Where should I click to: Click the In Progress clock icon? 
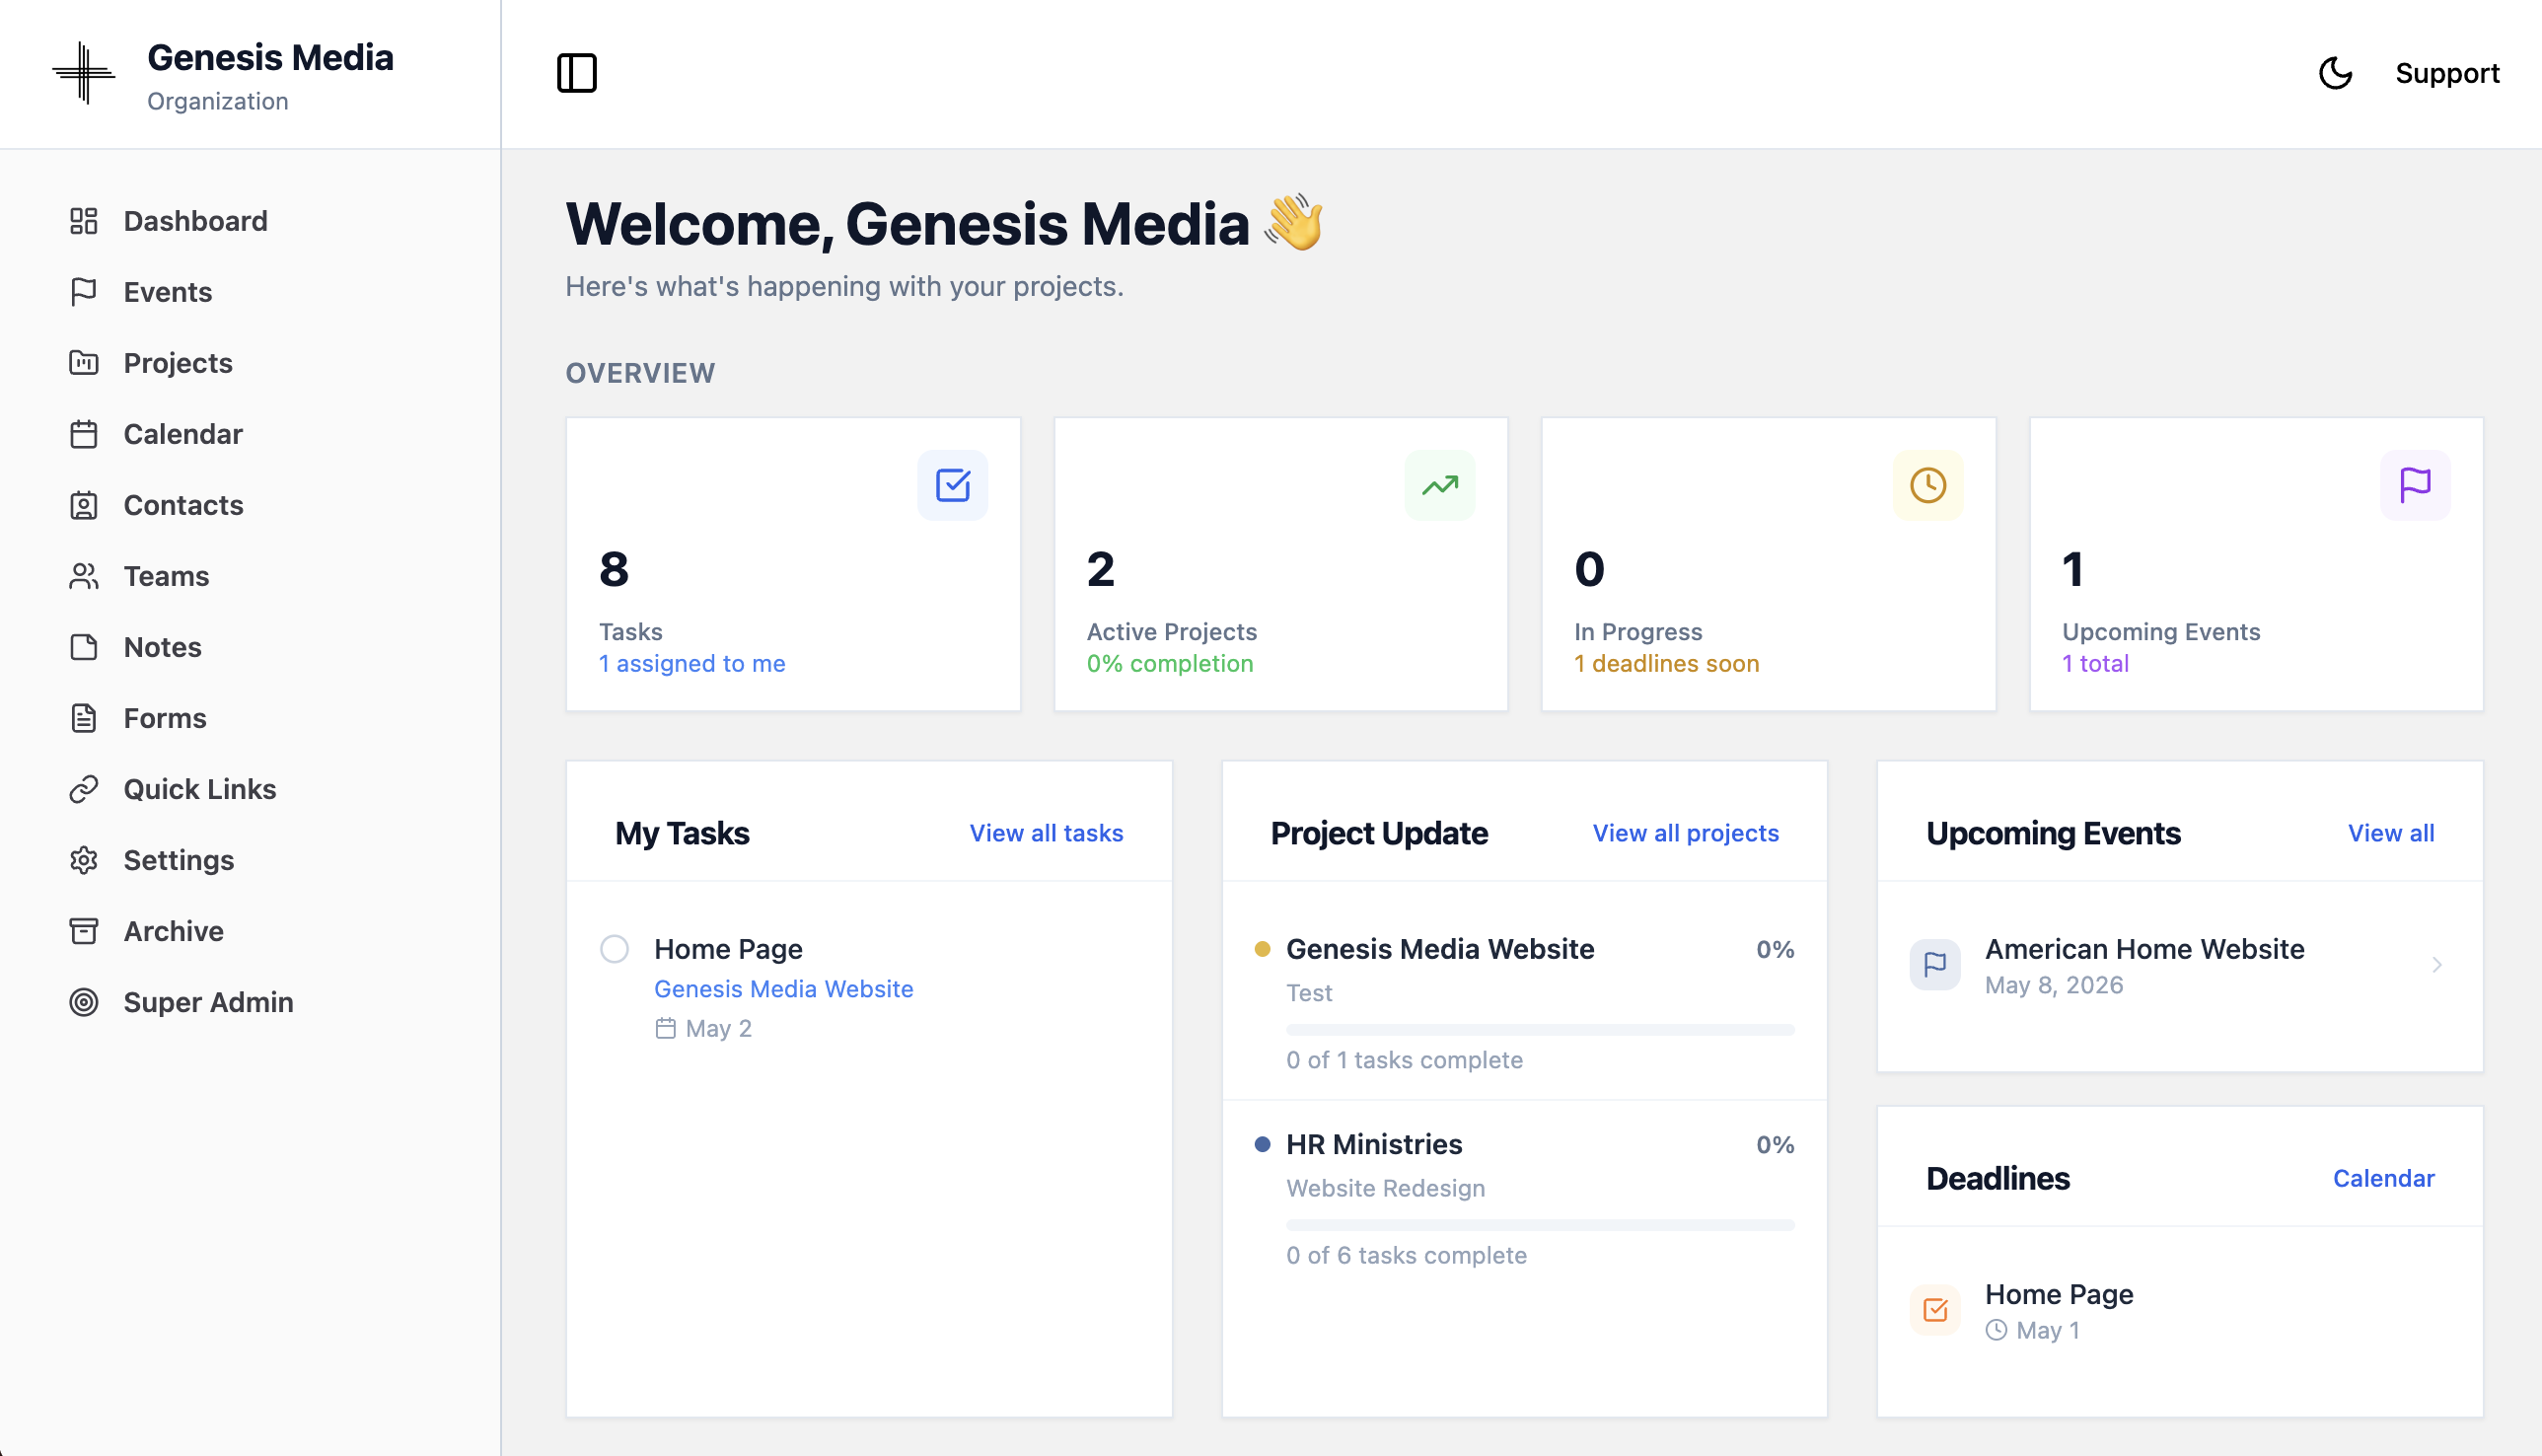pos(1928,485)
